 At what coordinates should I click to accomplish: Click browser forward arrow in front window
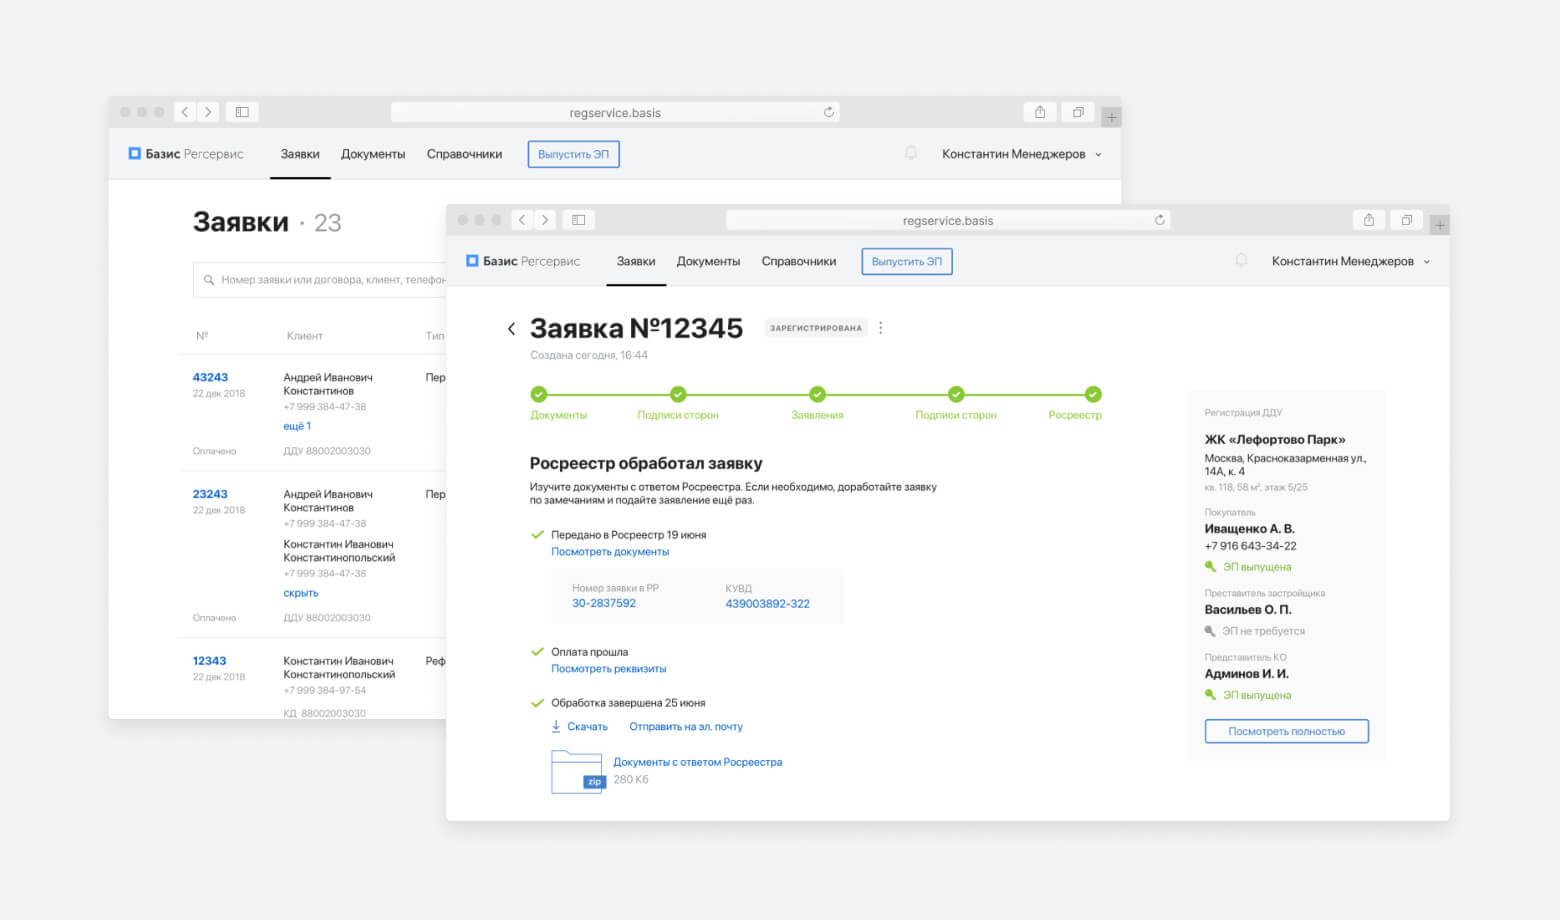[x=545, y=220]
